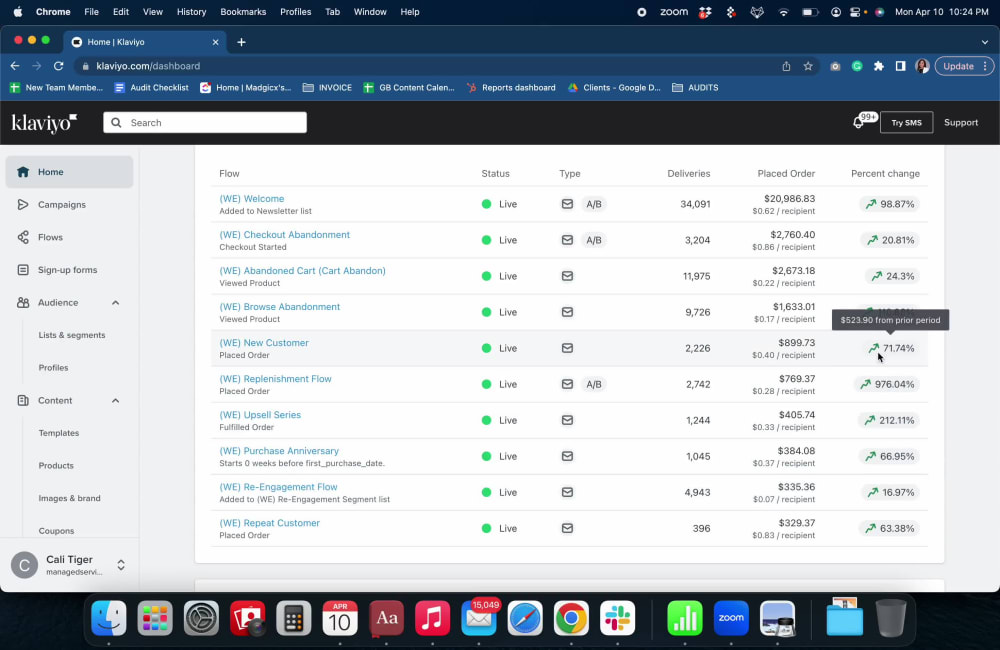
Task: Collapse the Audience sidebar section
Action: pos(115,302)
